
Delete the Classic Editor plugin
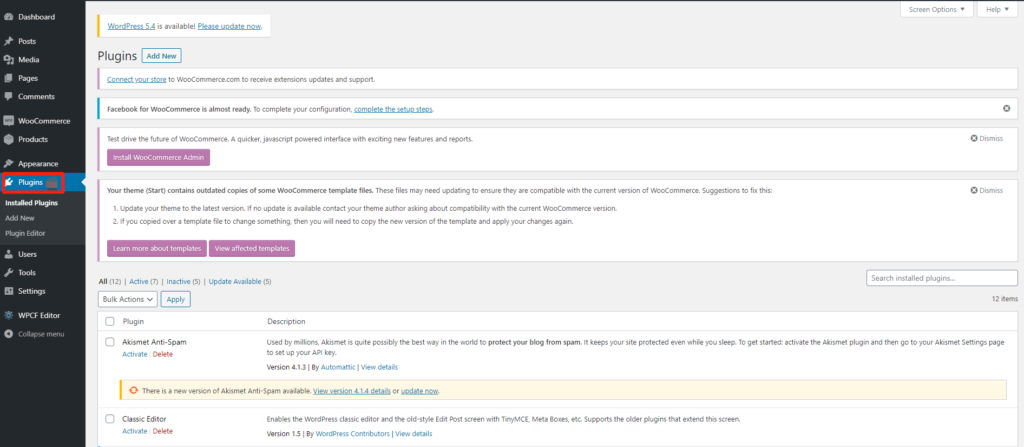click(x=163, y=431)
